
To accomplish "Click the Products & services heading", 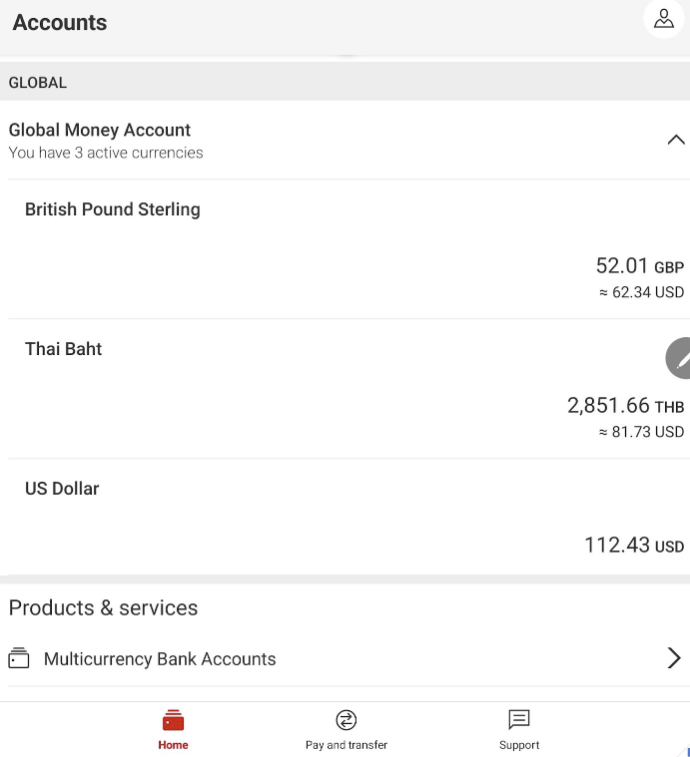I will (x=104, y=608).
